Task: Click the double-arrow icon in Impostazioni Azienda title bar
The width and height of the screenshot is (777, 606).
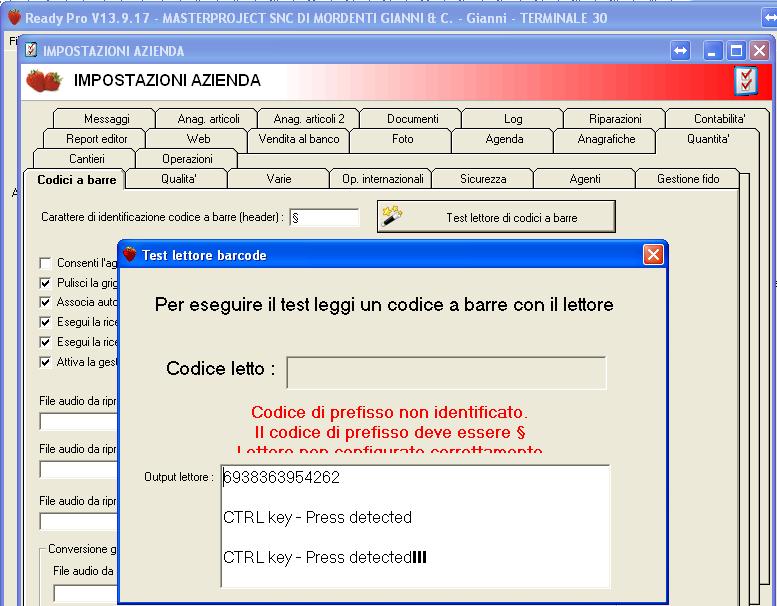Action: [x=680, y=51]
